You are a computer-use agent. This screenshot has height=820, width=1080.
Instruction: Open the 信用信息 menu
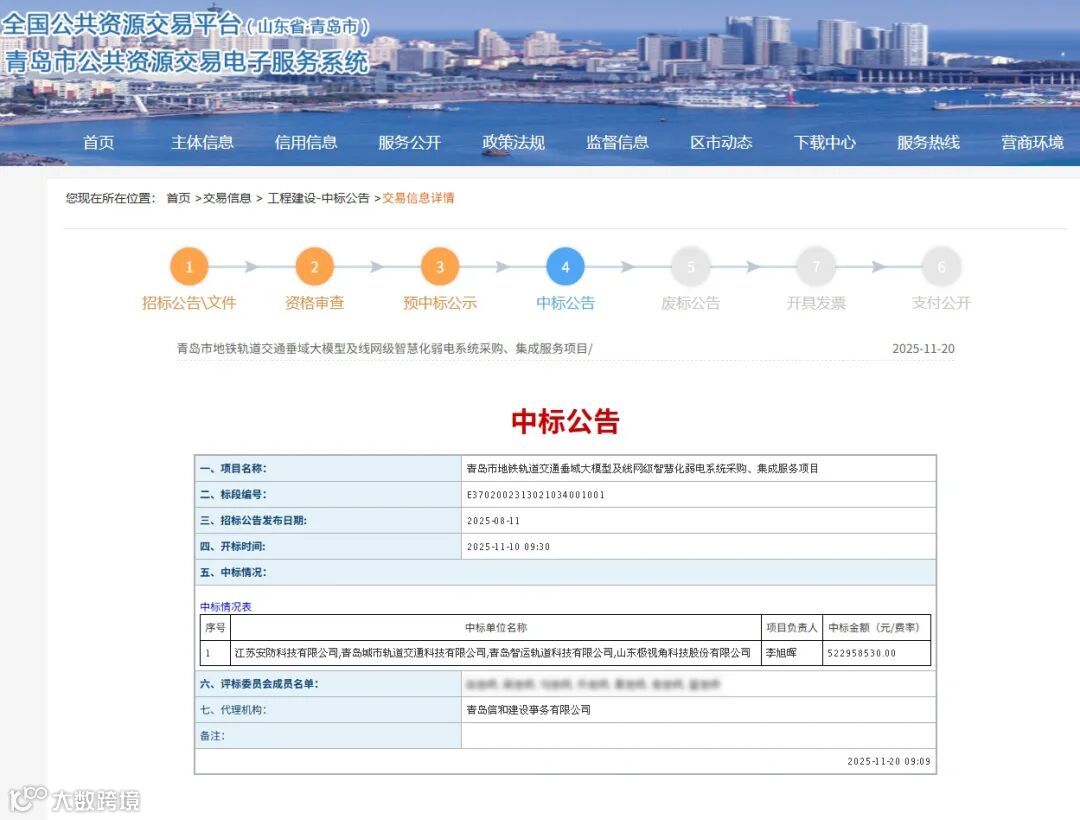[x=305, y=142]
